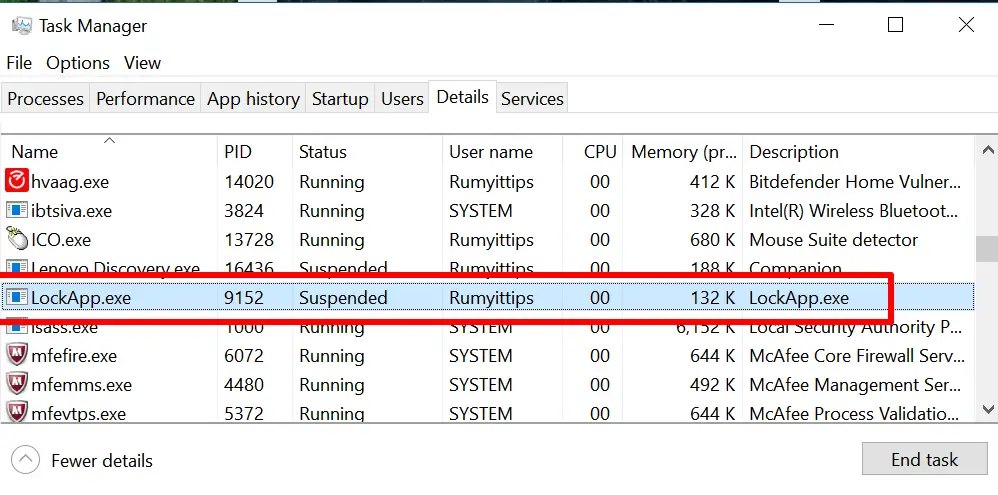Click PID 14020 cell
998x495 pixels.
249,182
